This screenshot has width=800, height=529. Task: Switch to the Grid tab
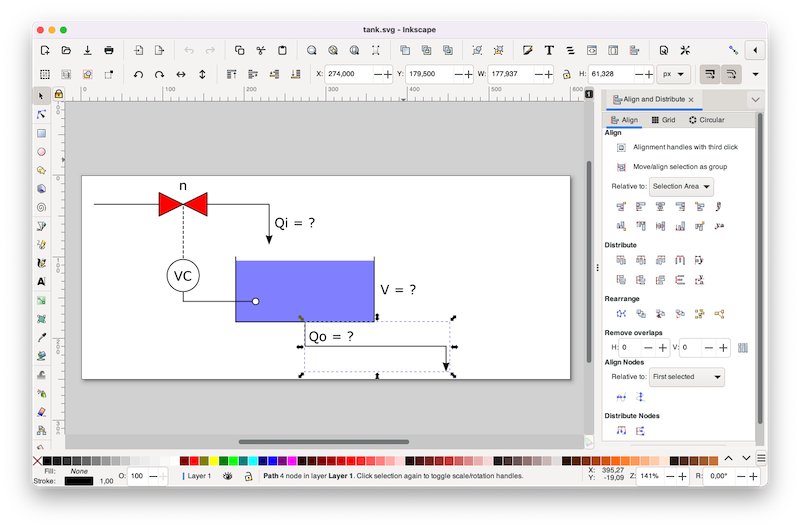click(663, 120)
